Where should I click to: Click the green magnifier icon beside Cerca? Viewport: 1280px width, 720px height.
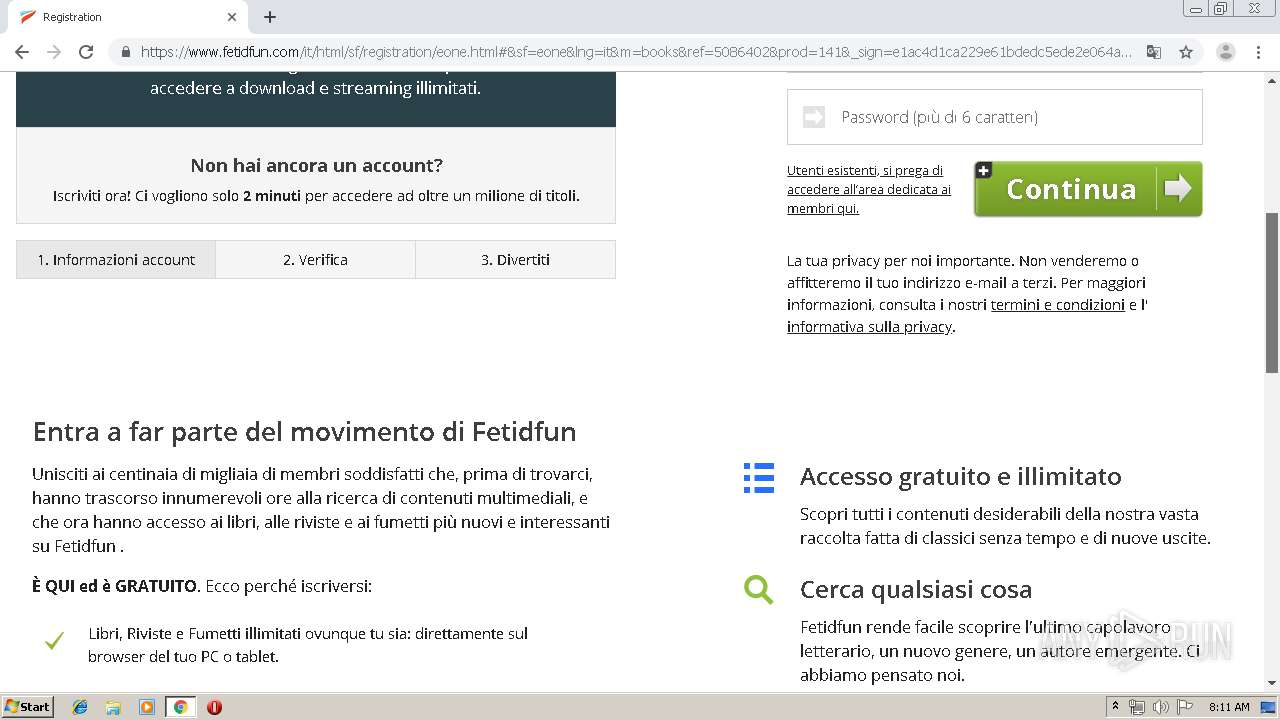759,589
